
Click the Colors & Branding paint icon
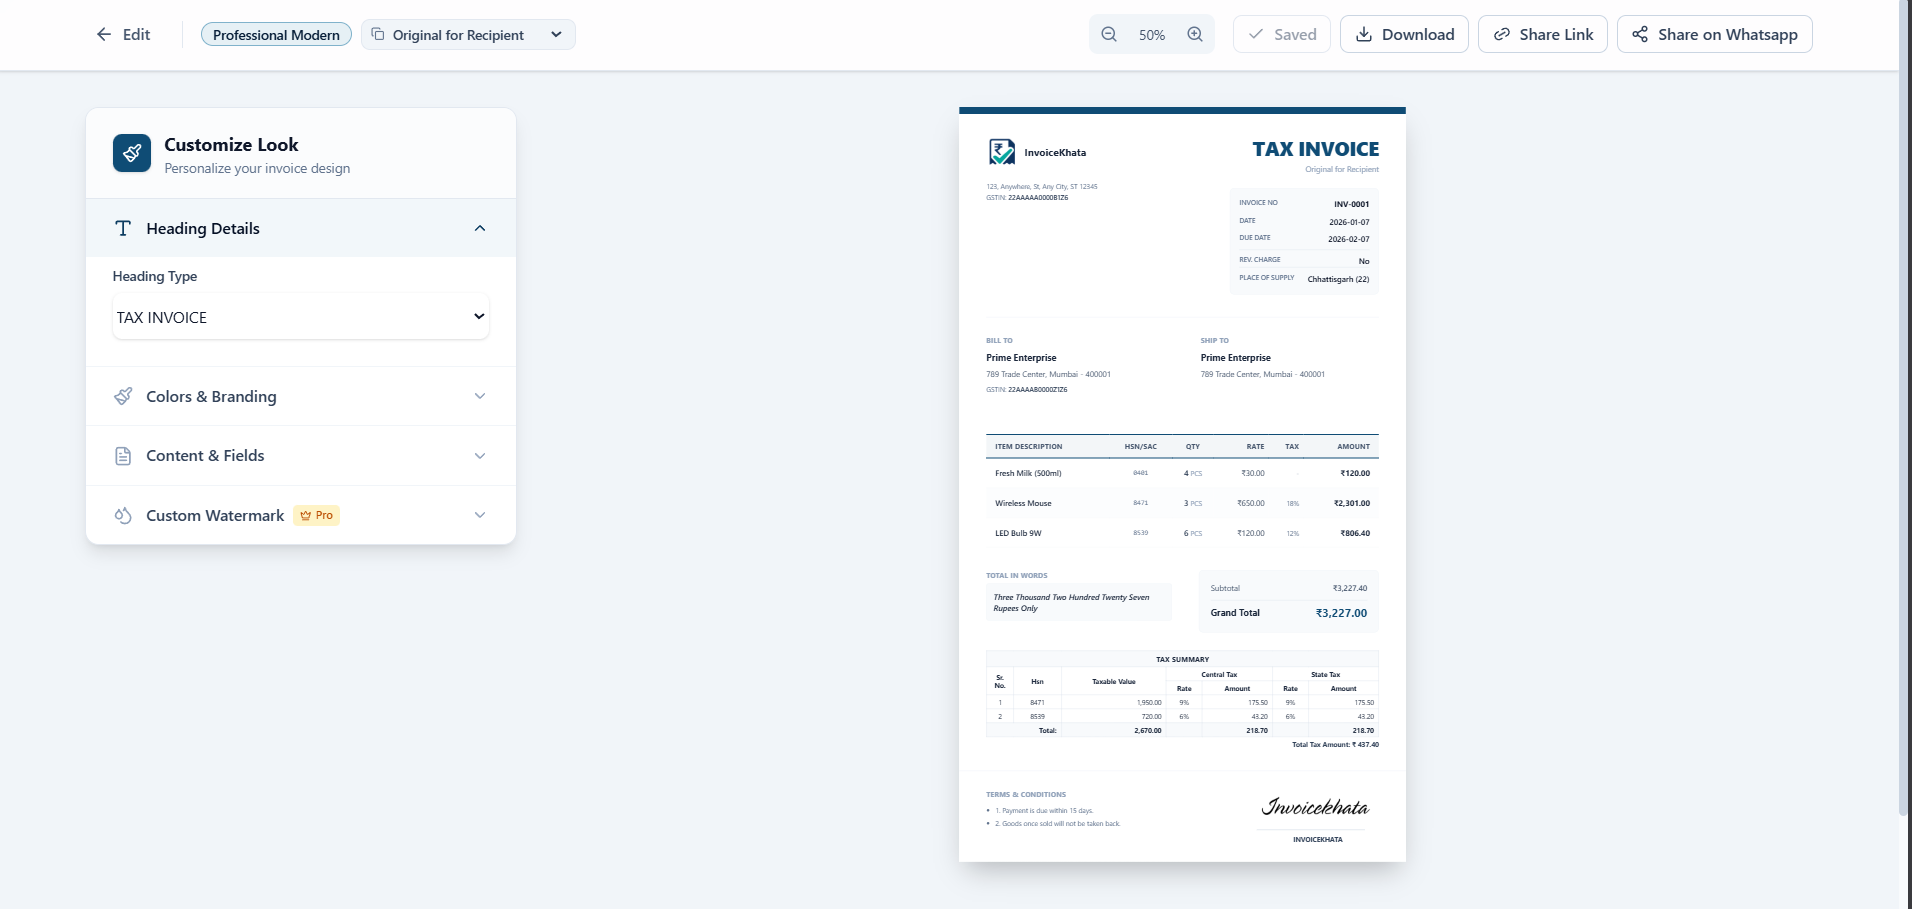[122, 396]
